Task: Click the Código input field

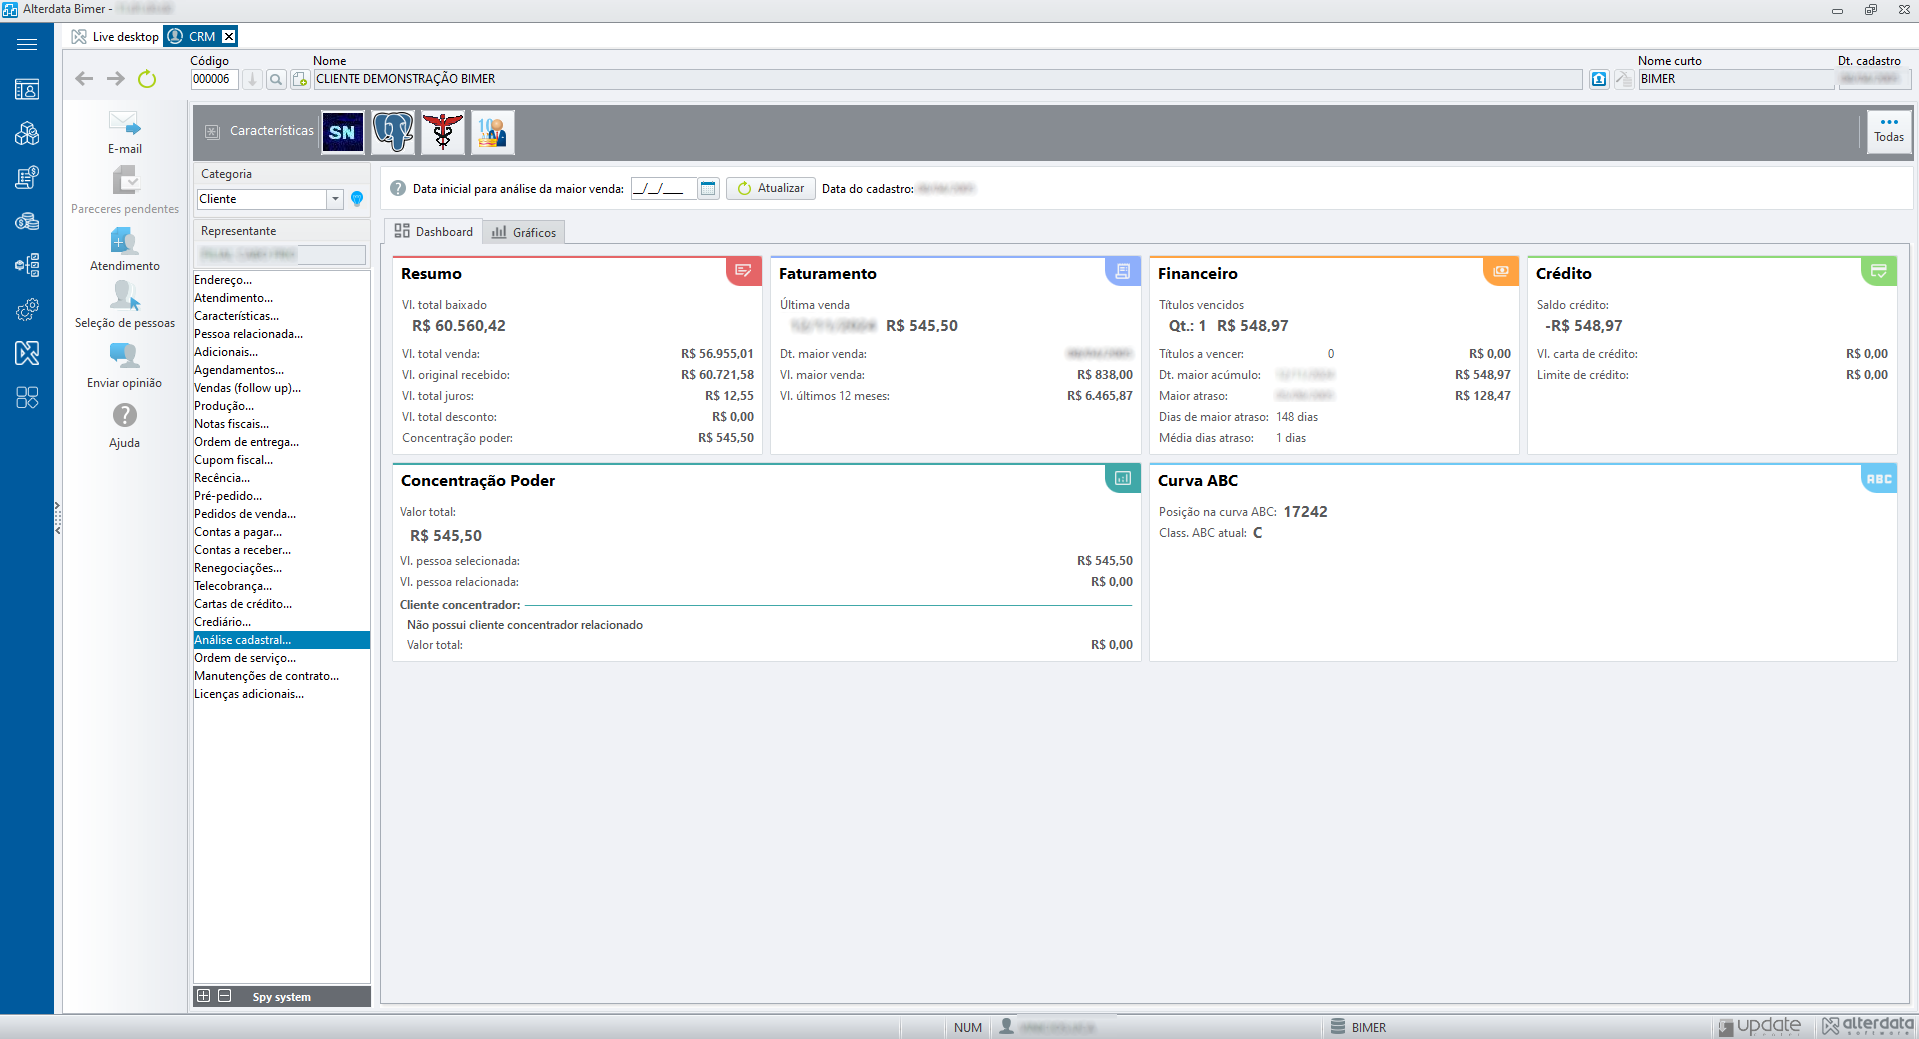Action: tap(214, 80)
